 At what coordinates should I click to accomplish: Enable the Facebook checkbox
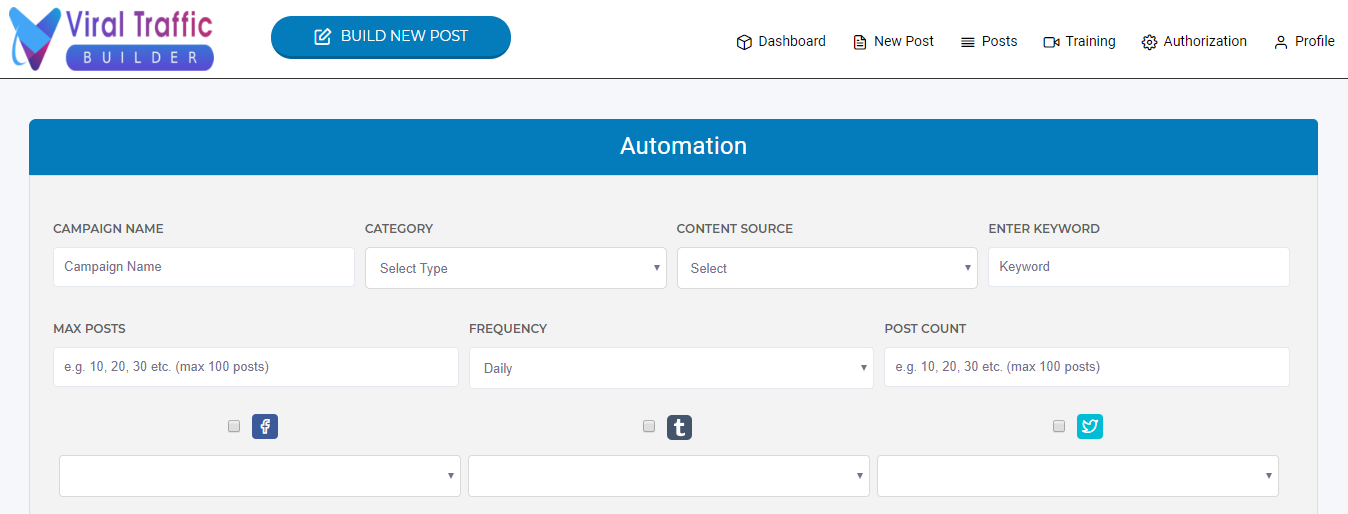[x=234, y=426]
